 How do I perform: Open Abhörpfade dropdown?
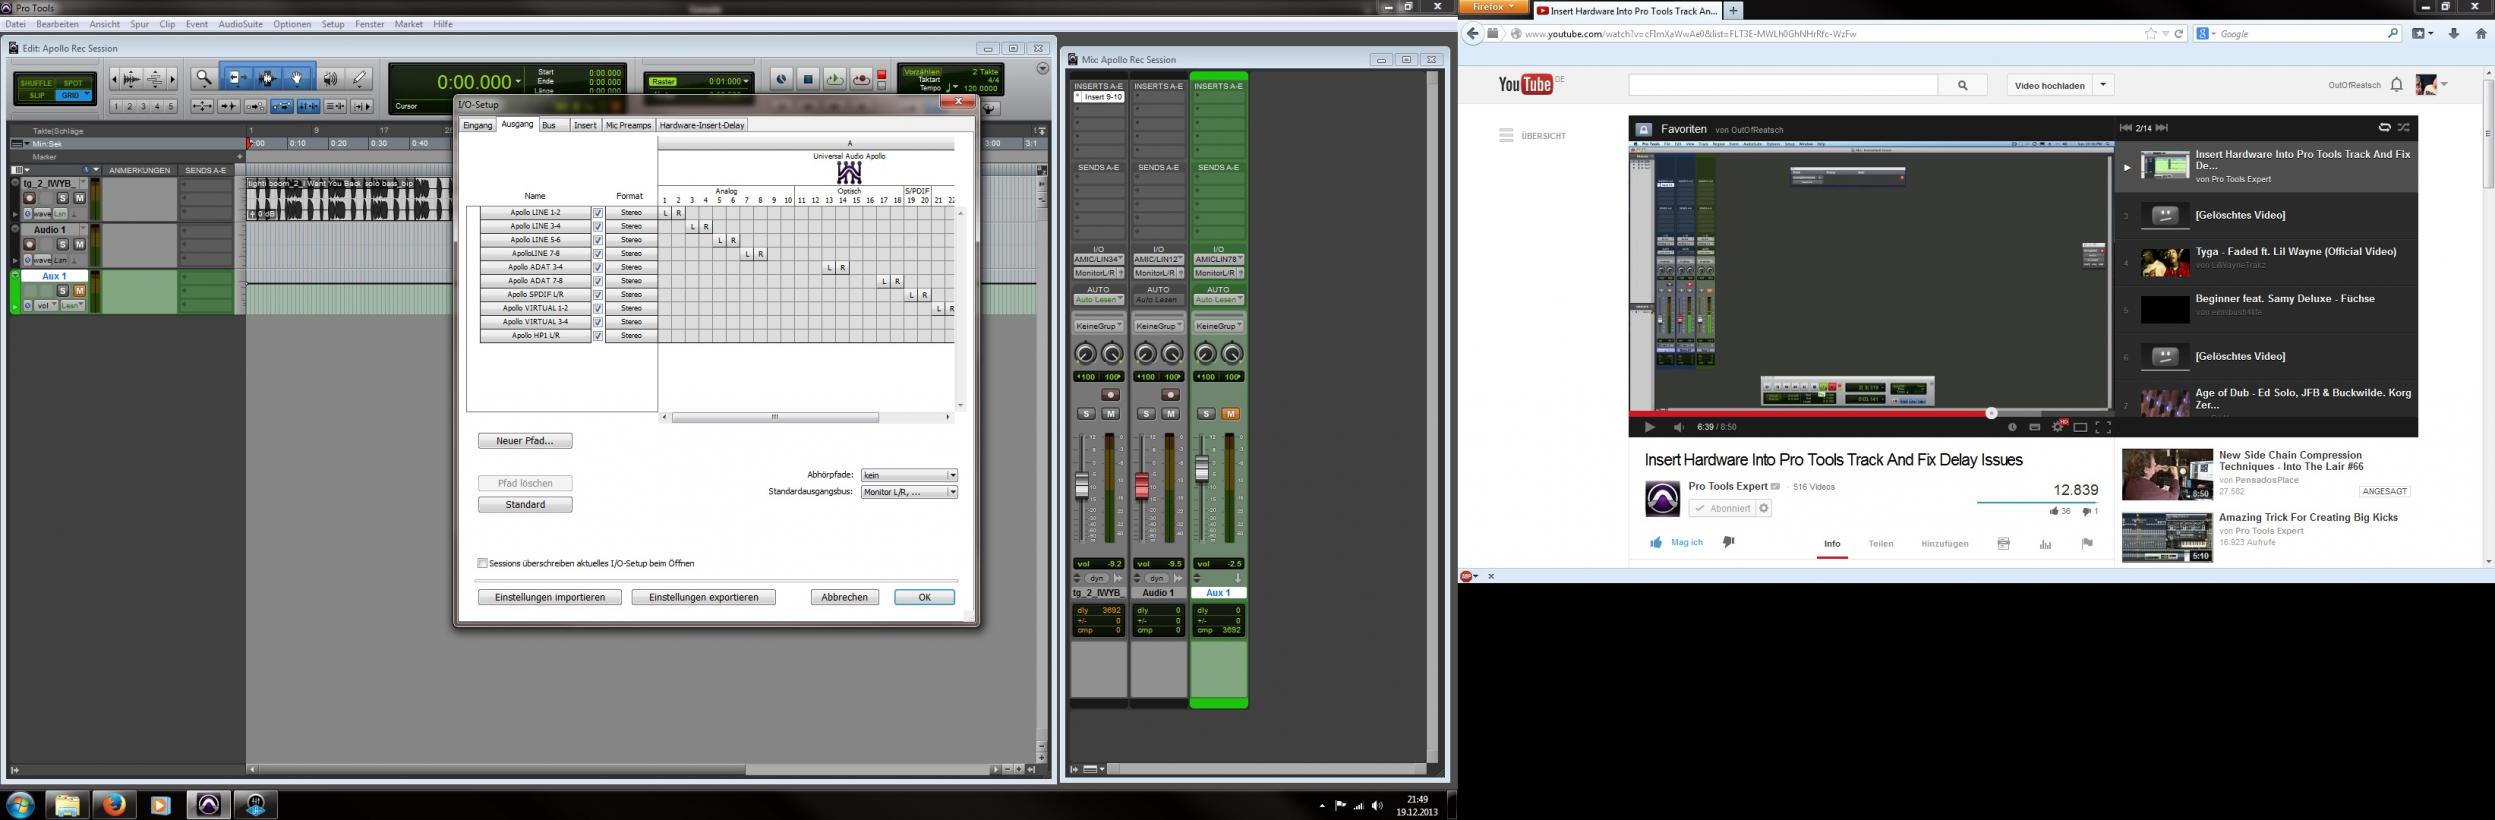click(x=909, y=475)
